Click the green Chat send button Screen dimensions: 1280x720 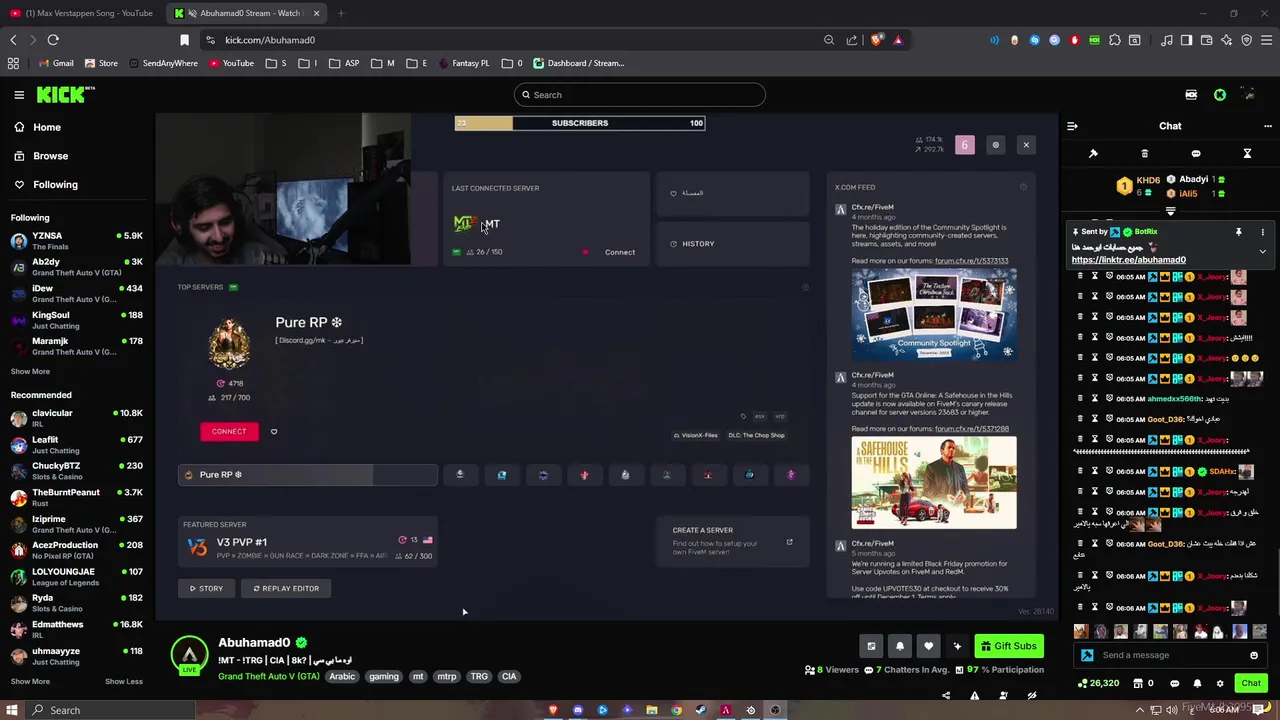pos(1251,683)
